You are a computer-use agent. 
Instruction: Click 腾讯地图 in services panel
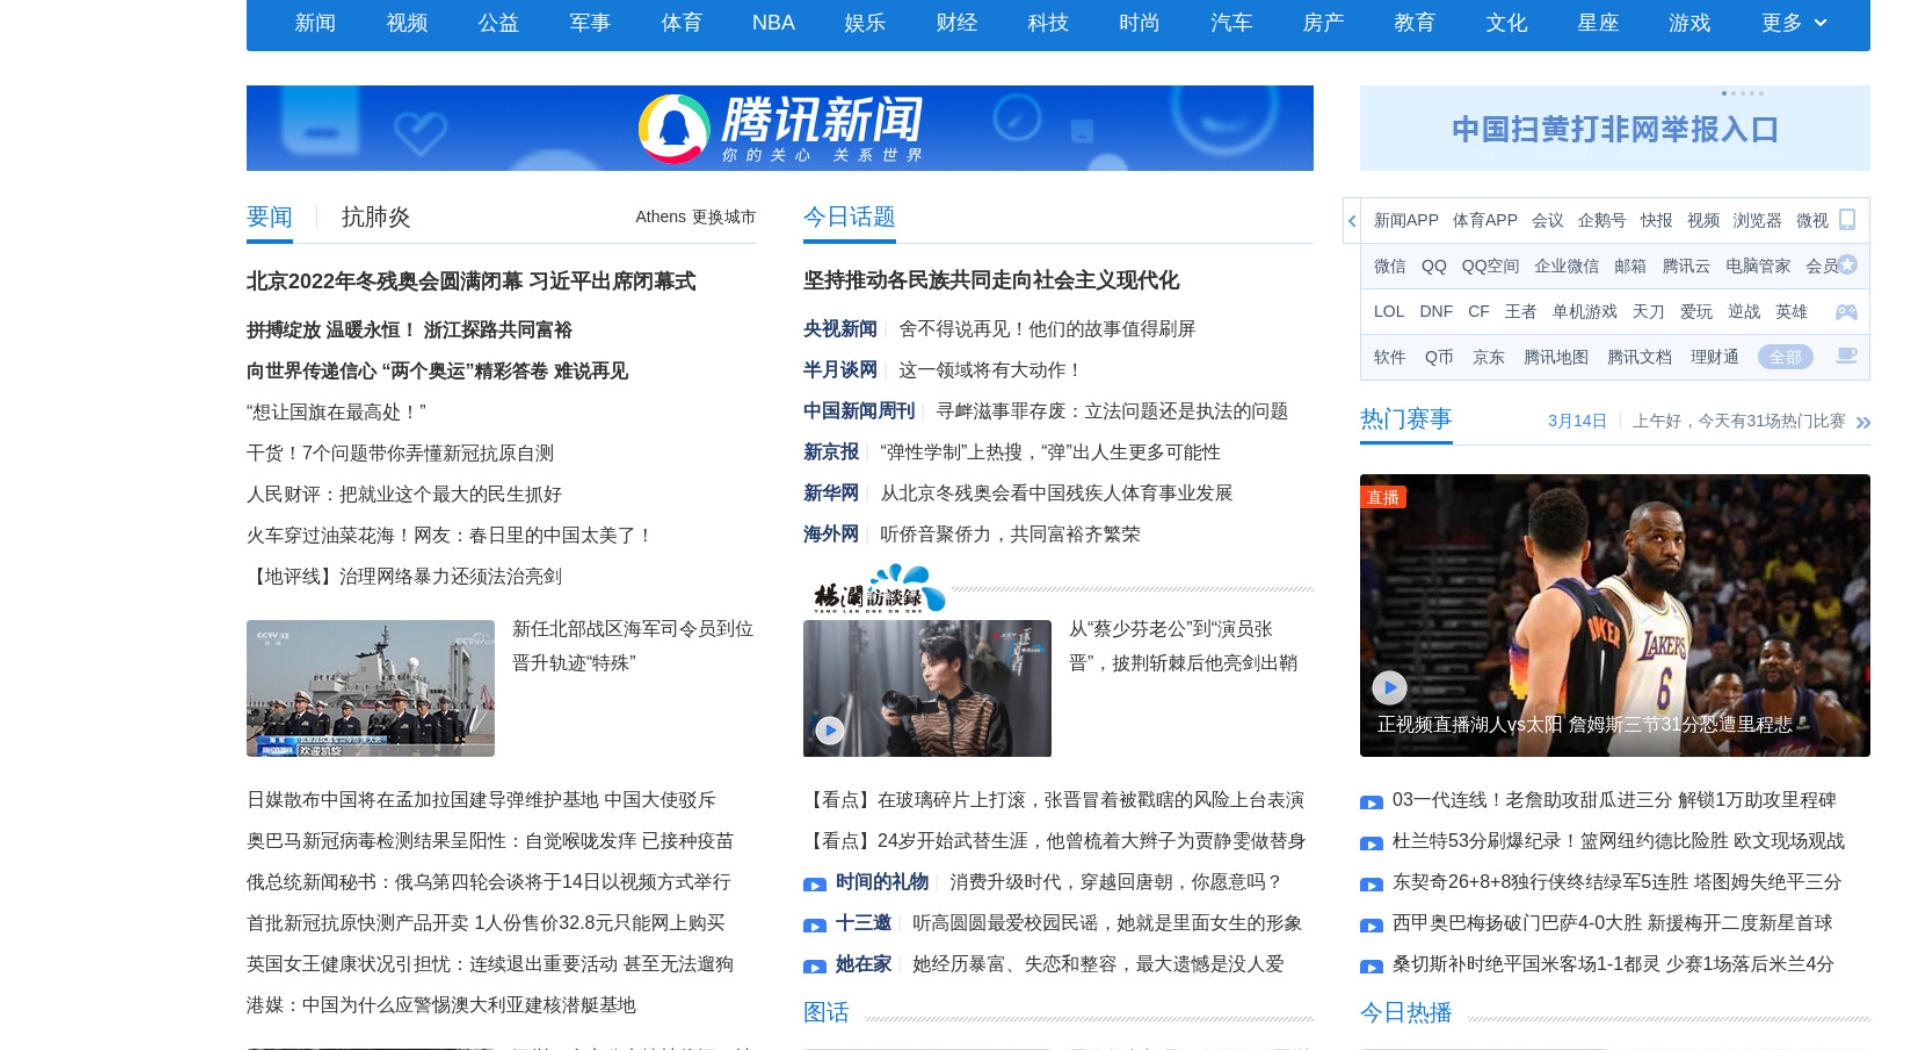point(1555,357)
